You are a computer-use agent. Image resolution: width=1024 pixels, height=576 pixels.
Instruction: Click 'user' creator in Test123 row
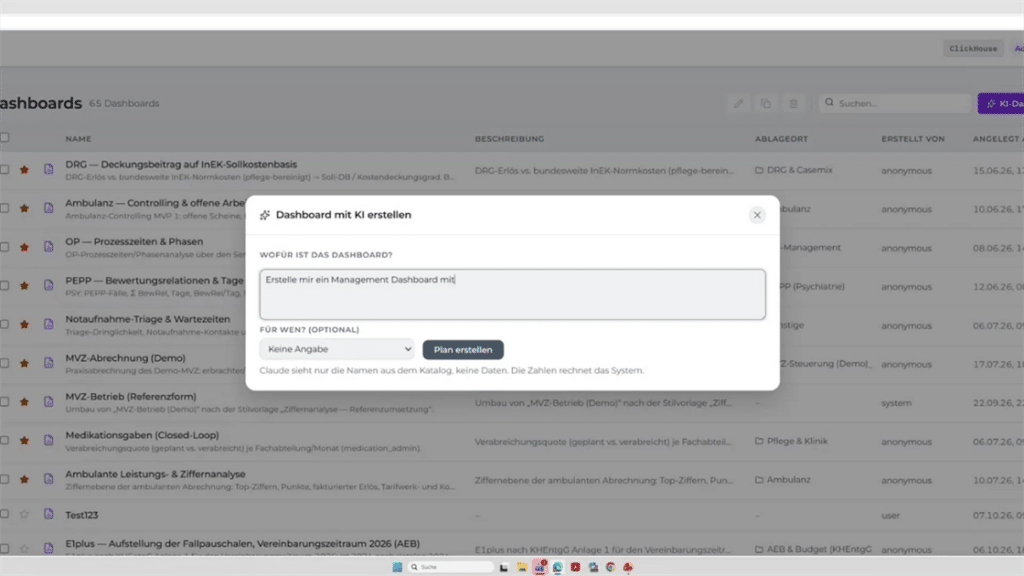tap(890, 515)
